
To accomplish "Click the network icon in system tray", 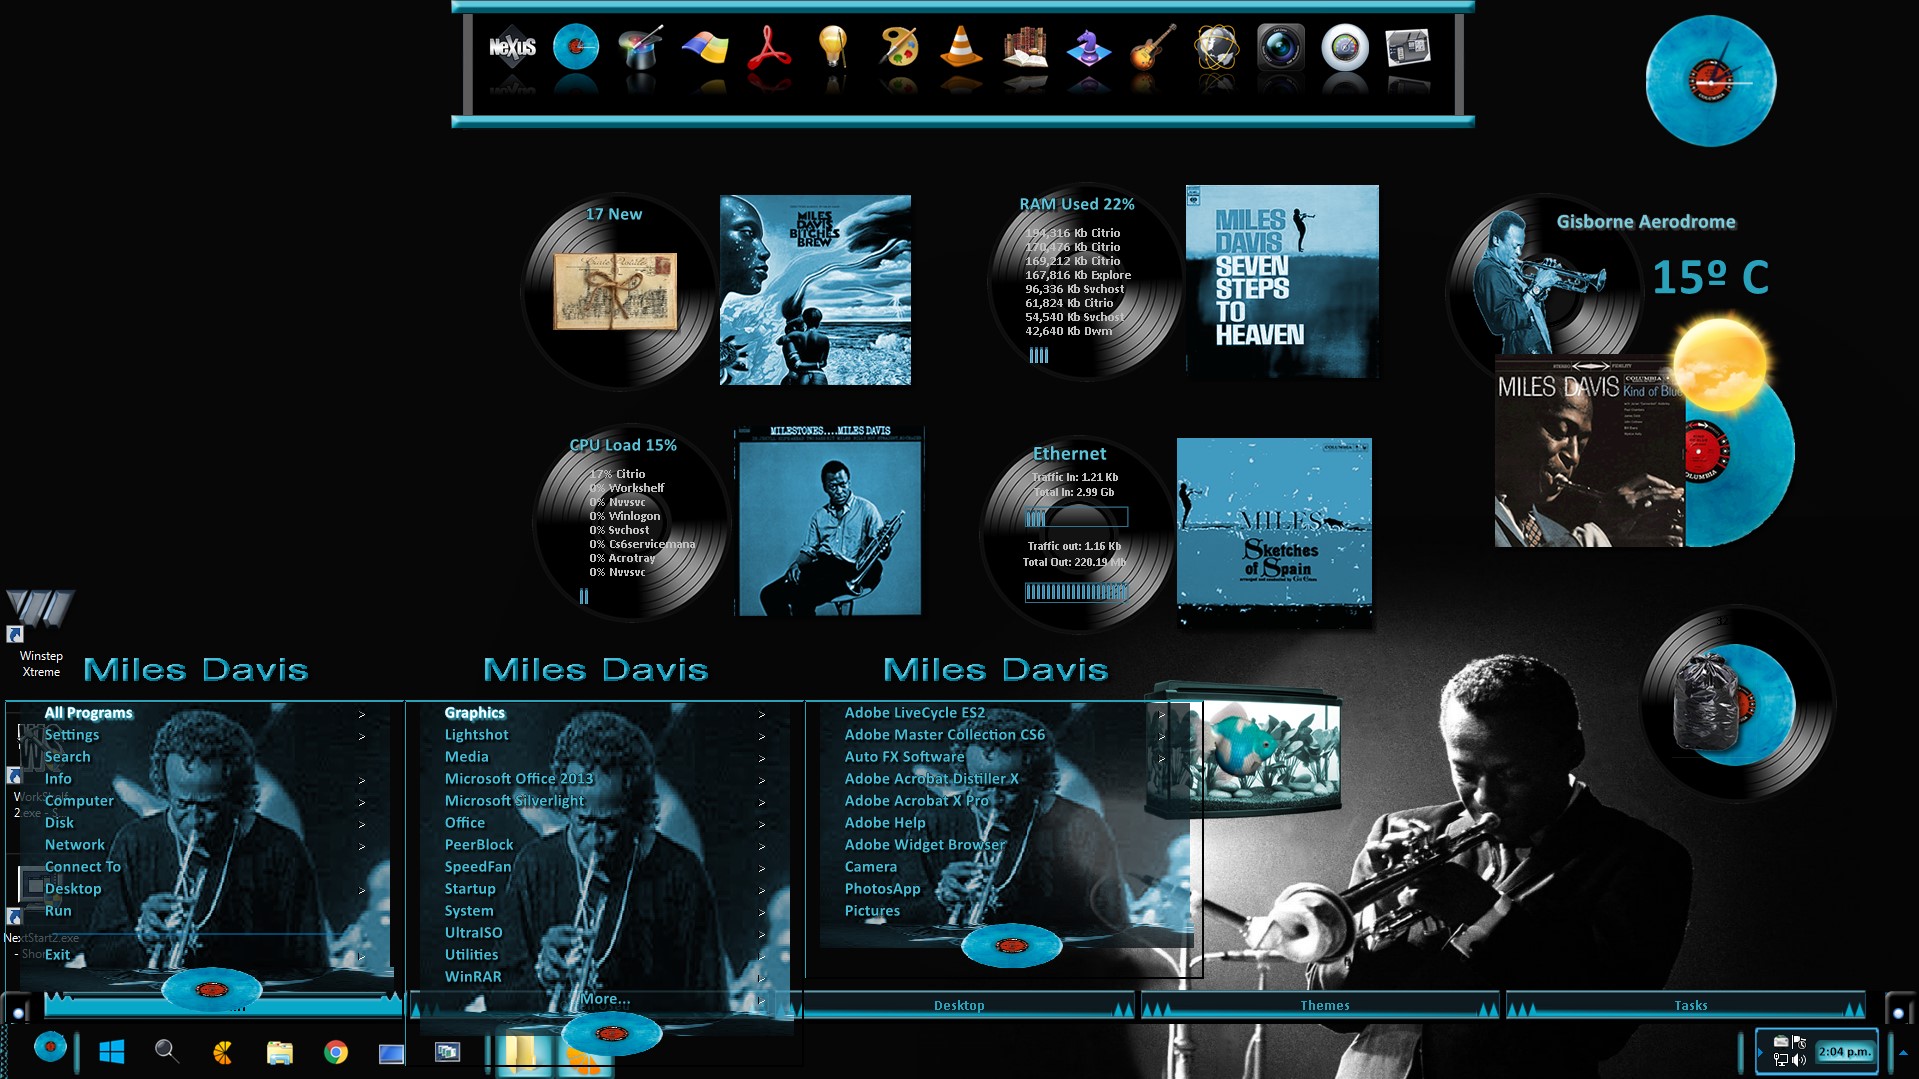I will [1781, 1060].
